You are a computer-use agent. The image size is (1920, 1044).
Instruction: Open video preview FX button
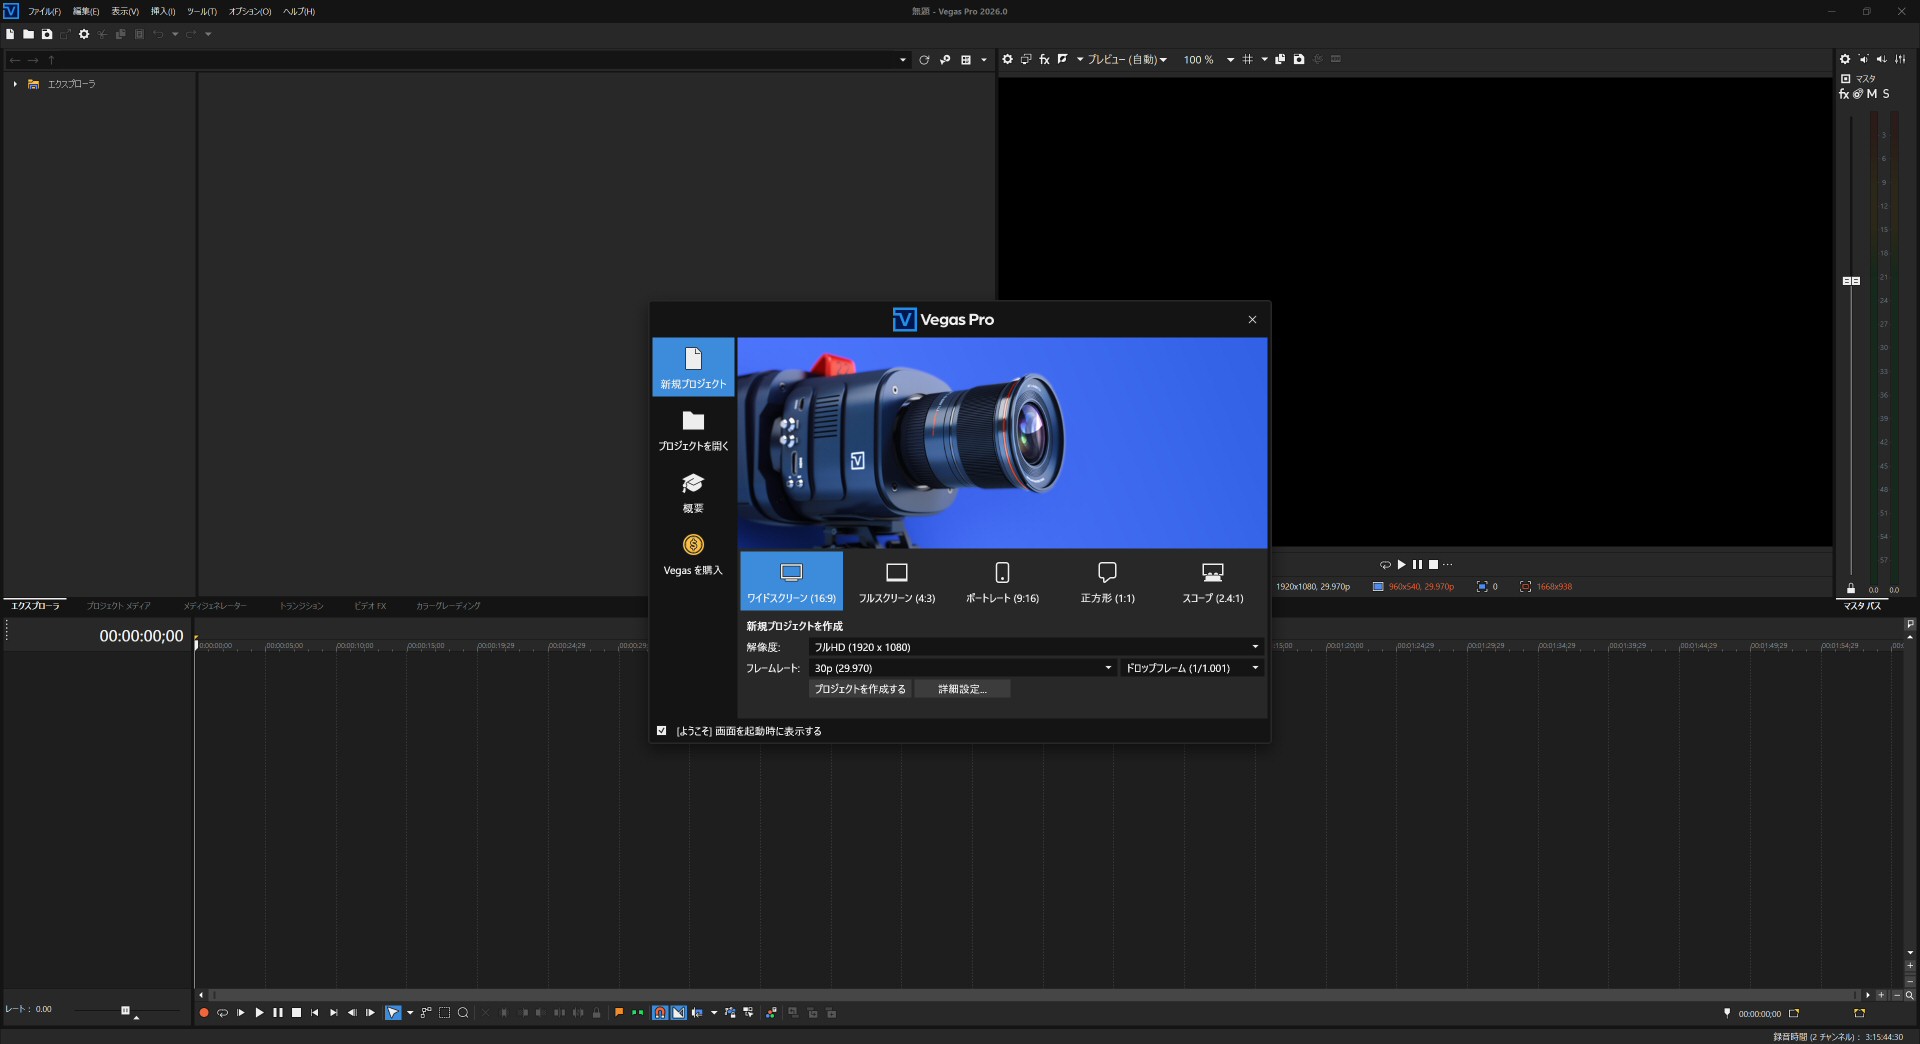[1044, 60]
